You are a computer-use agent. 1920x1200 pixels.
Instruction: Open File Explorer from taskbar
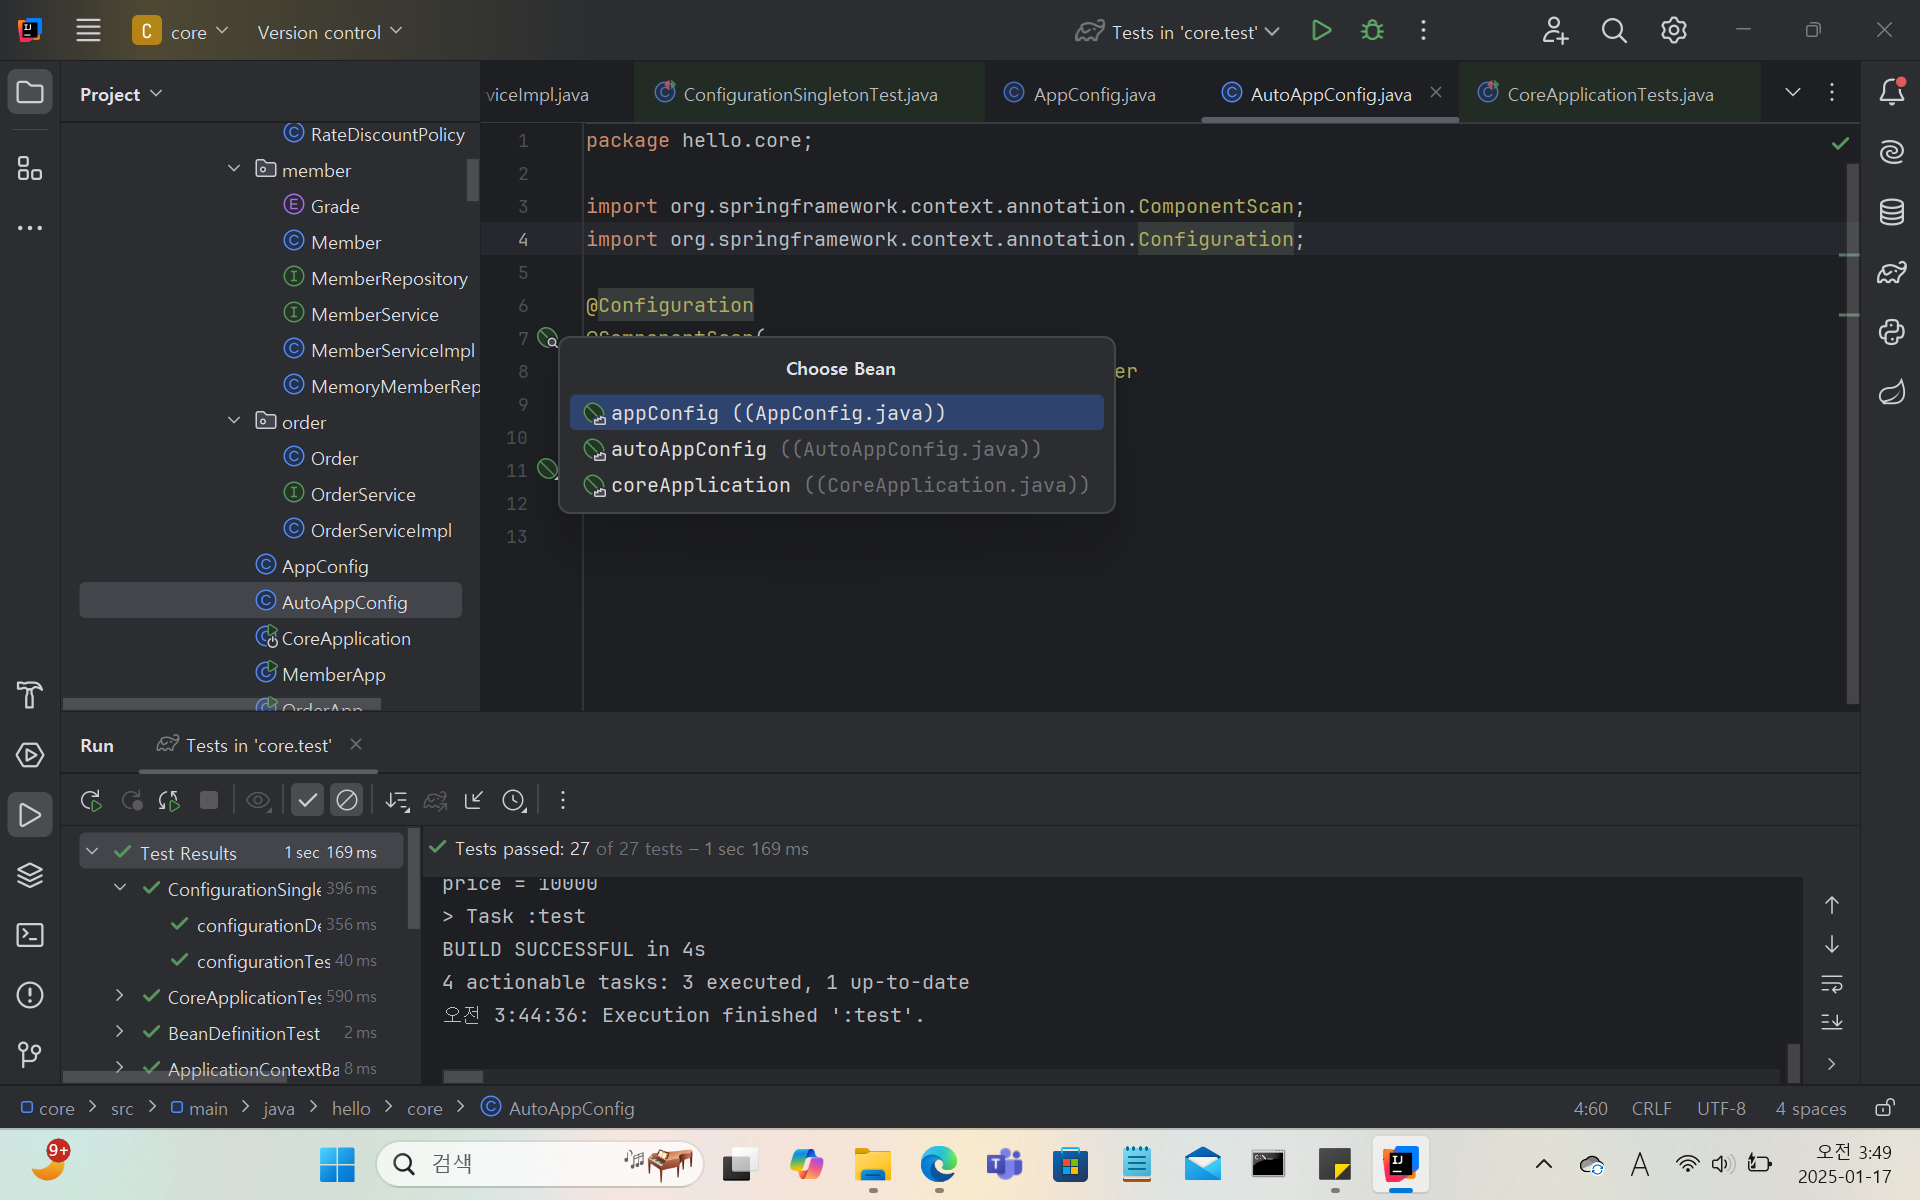(872, 1164)
